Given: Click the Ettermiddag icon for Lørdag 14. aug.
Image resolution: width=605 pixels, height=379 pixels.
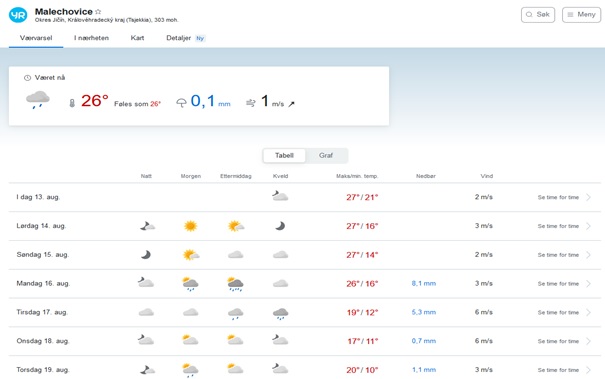Looking at the screenshot, I should pos(236,226).
